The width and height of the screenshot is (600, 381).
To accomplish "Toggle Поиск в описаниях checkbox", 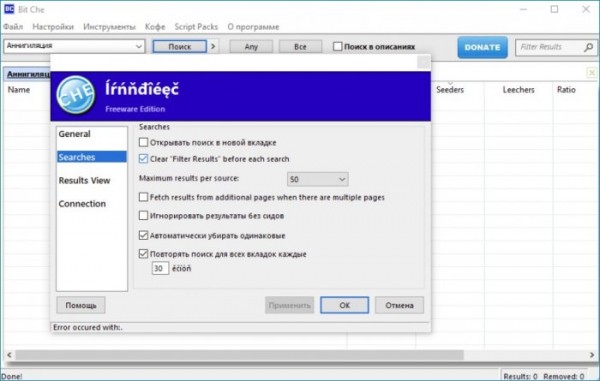I will tap(337, 46).
